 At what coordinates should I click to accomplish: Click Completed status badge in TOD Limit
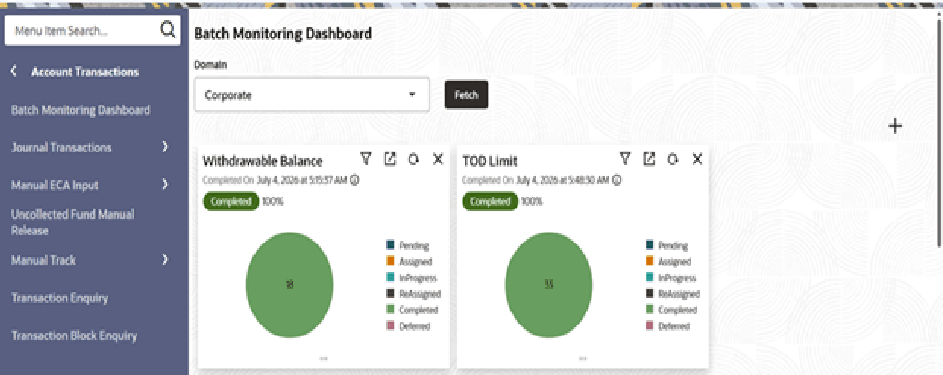(490, 201)
